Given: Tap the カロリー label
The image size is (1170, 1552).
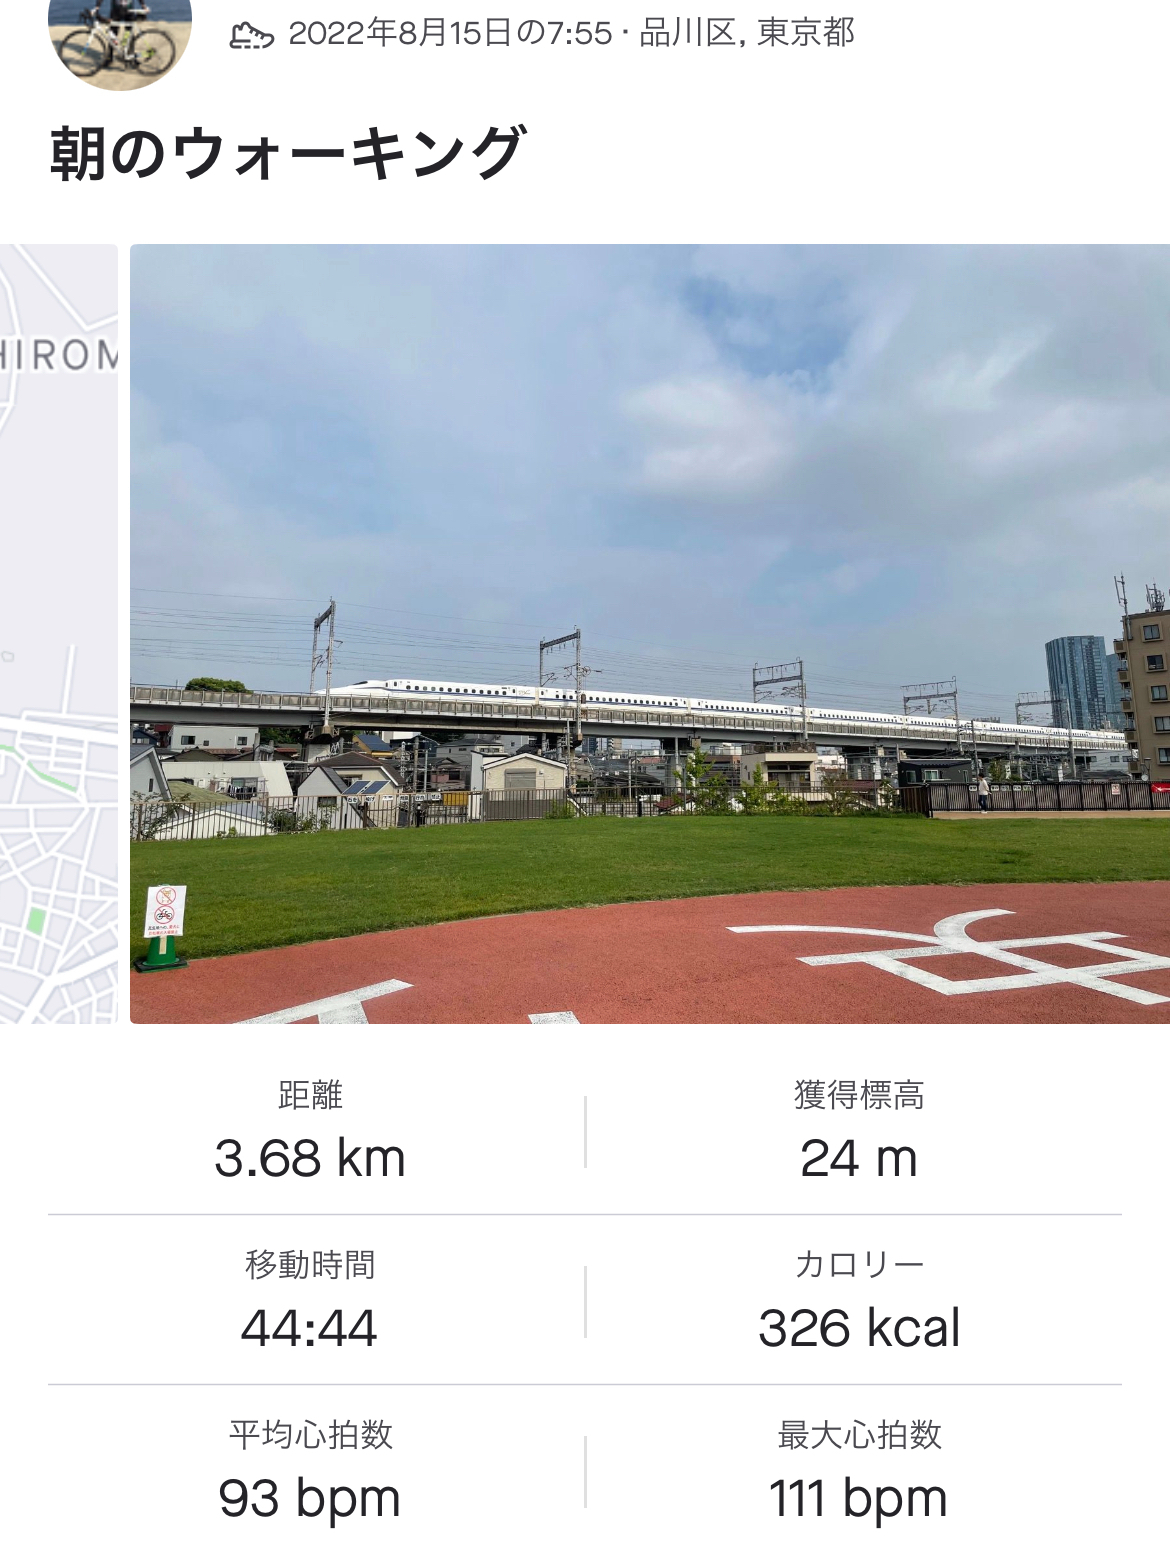Looking at the screenshot, I should point(859,1265).
